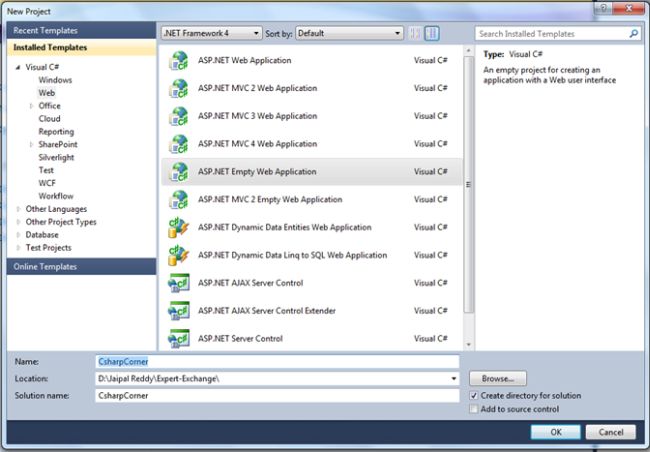Viewport: 650px width, 452px height.
Task: Click the template list scrollbar thumb
Action: (x=468, y=185)
